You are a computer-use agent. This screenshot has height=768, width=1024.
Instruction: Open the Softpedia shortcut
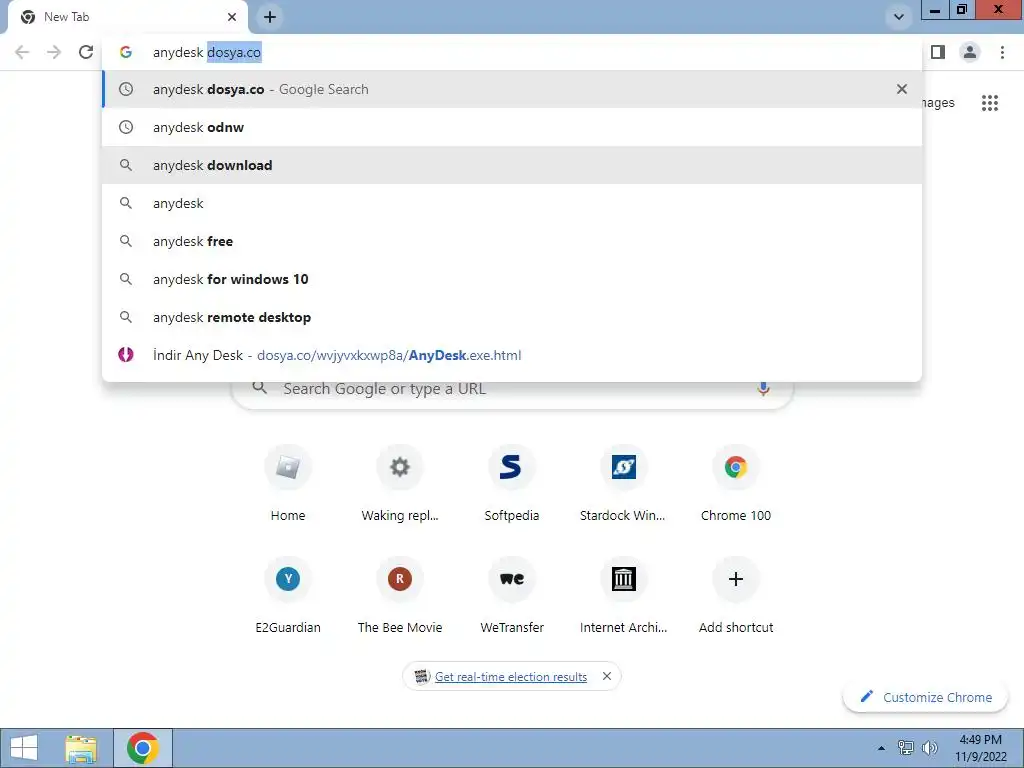pos(512,485)
